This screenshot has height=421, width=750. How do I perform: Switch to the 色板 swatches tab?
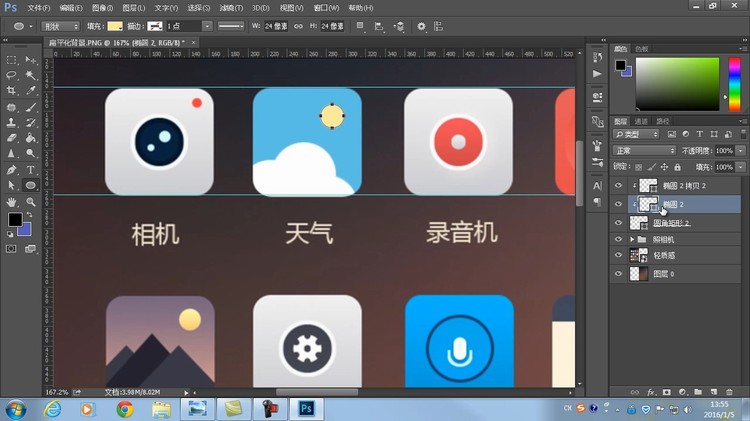[x=641, y=49]
